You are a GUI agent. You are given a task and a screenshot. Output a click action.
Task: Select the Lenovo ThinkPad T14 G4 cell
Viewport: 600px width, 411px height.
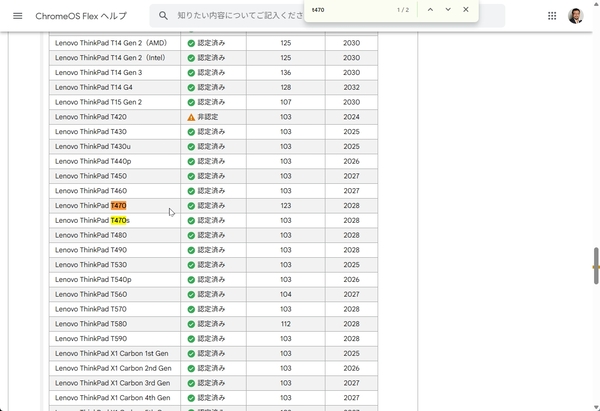click(x=115, y=87)
